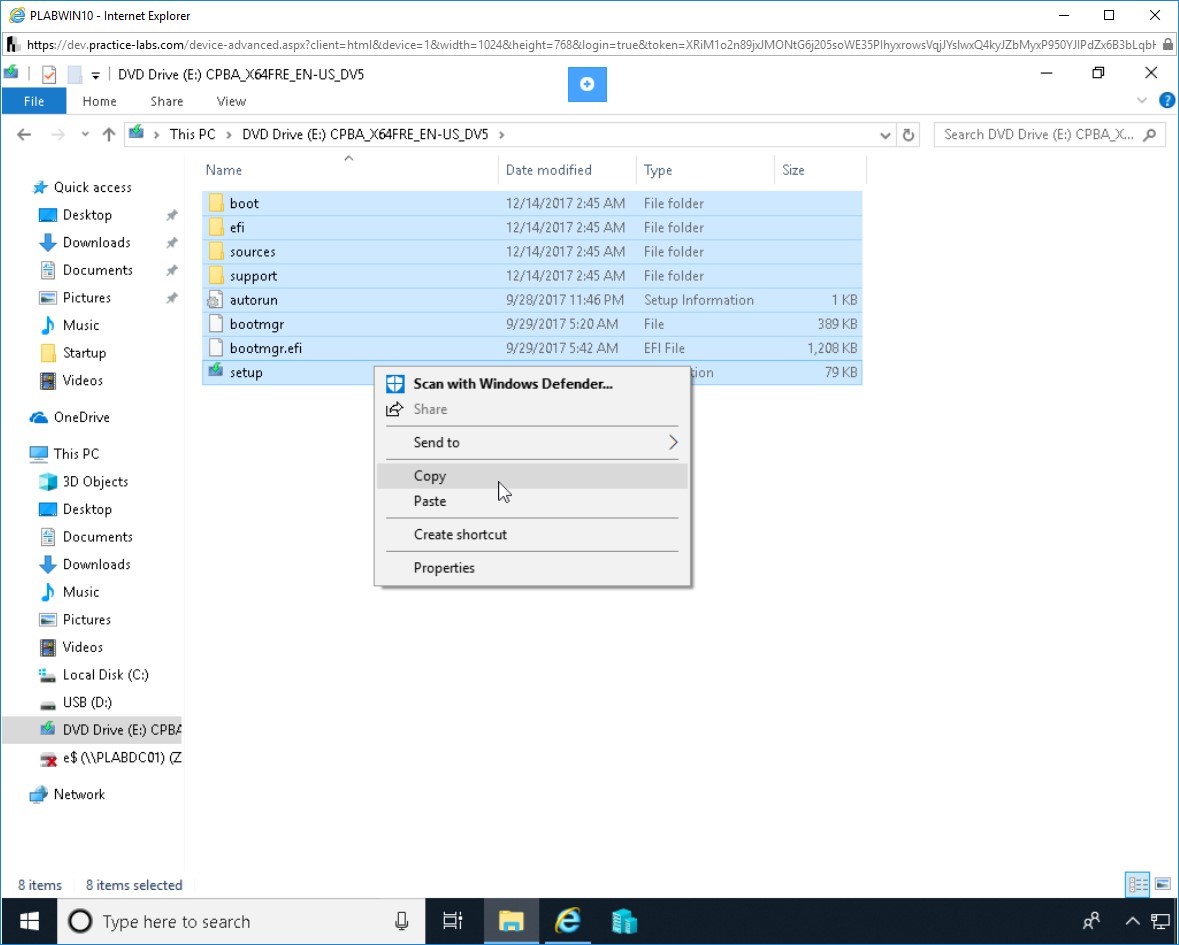
Task: Click This PC in the address breadcrumb
Action: pos(192,135)
